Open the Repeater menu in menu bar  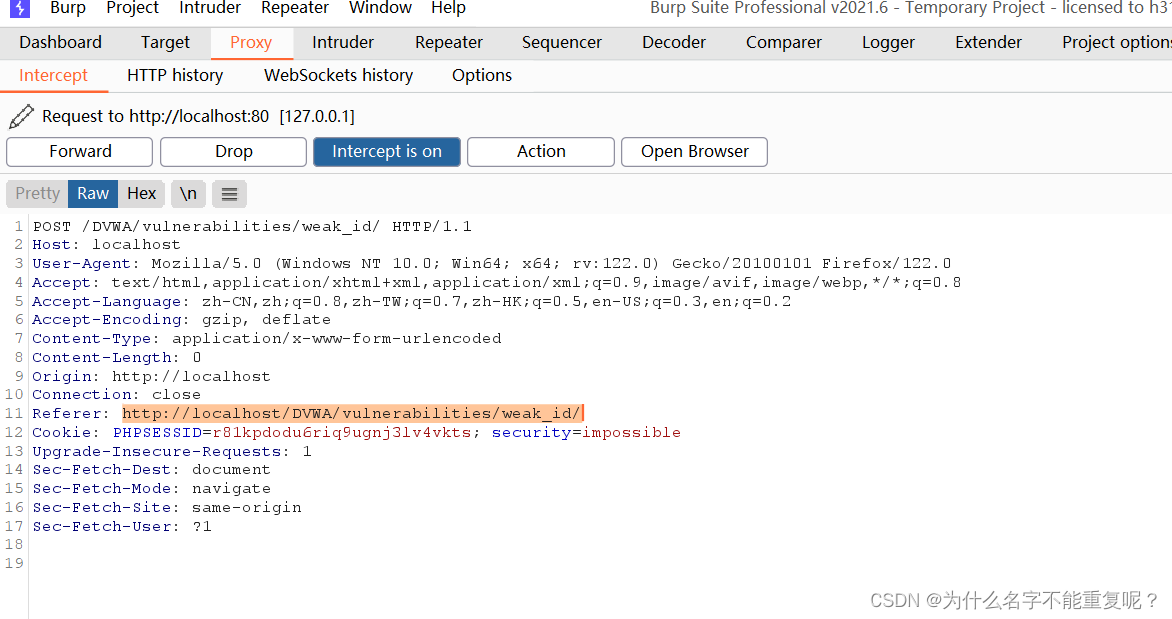[x=294, y=8]
